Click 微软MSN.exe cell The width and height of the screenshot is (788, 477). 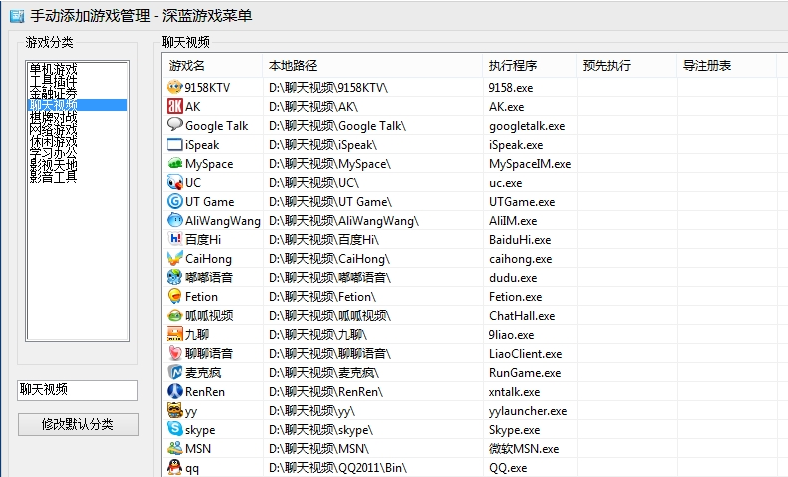[524, 449]
